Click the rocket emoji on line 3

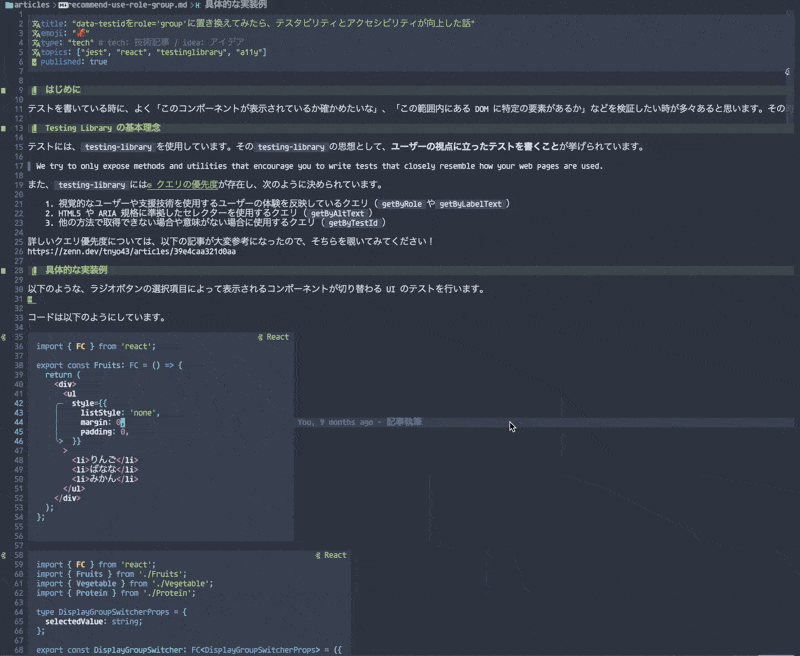[81, 33]
